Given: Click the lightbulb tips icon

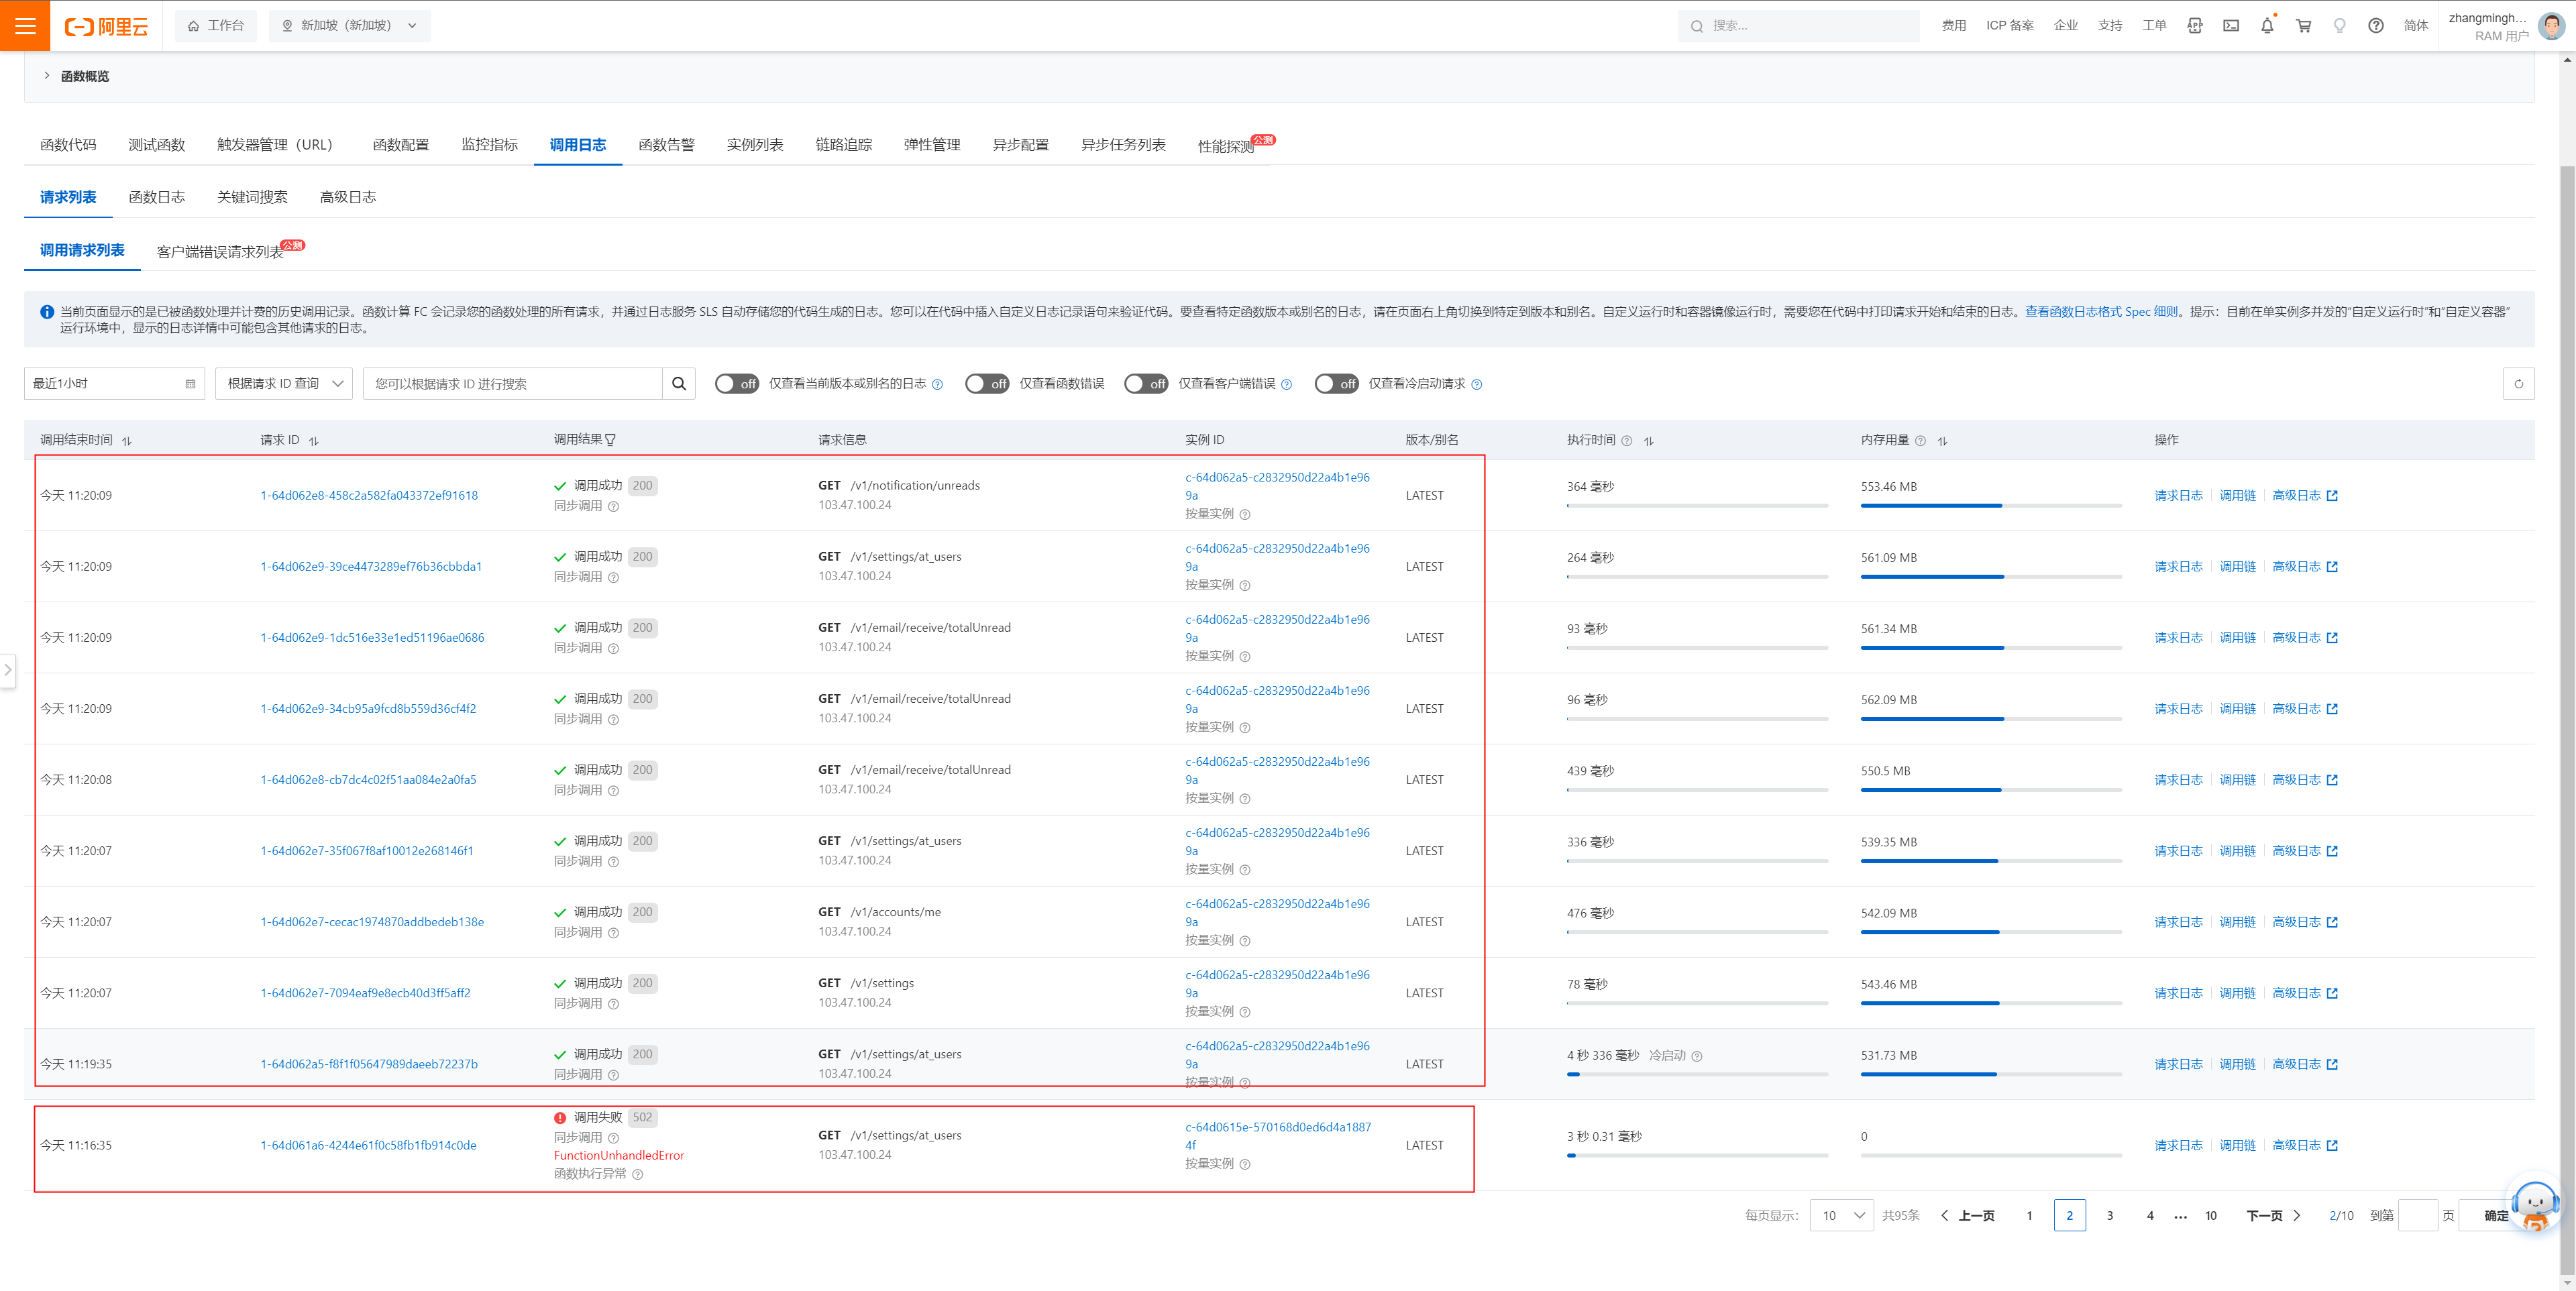Looking at the screenshot, I should (x=2340, y=26).
